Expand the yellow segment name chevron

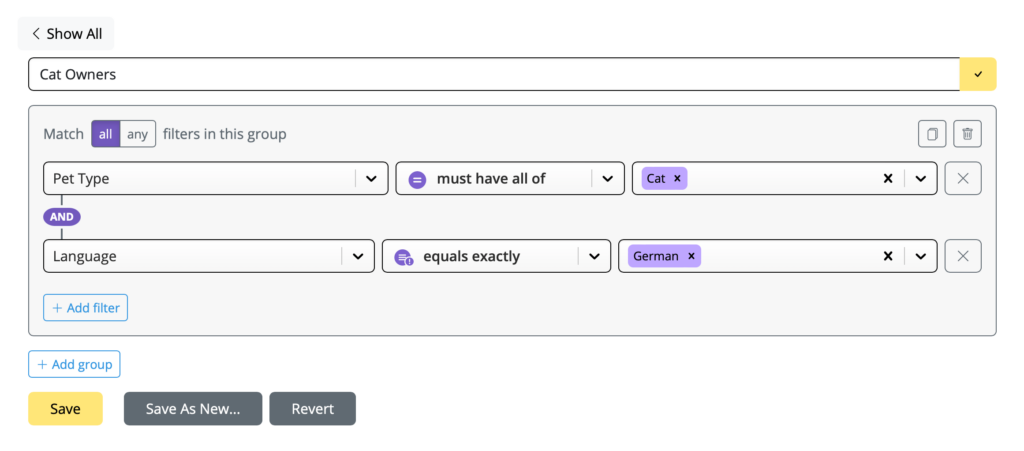978,74
